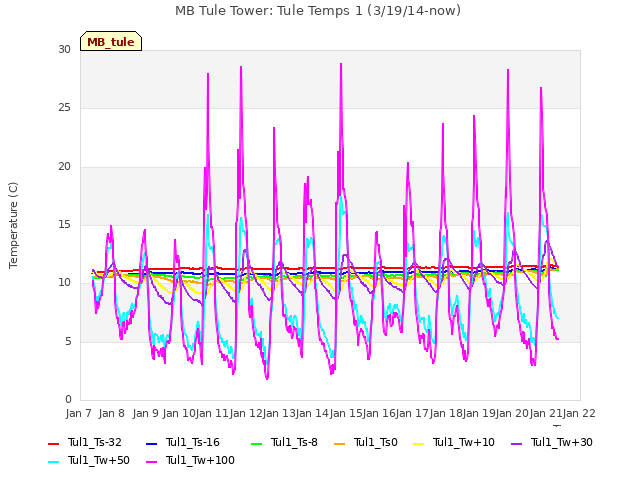This screenshot has height=480, width=640.
Task: Click the Tul1_Tw+100 legend label
Action: click(200, 460)
